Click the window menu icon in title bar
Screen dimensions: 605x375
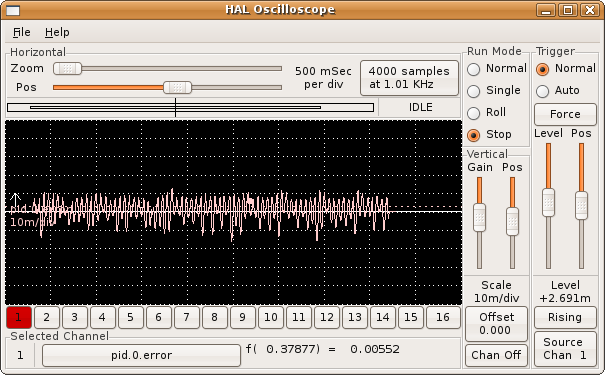coord(13,10)
